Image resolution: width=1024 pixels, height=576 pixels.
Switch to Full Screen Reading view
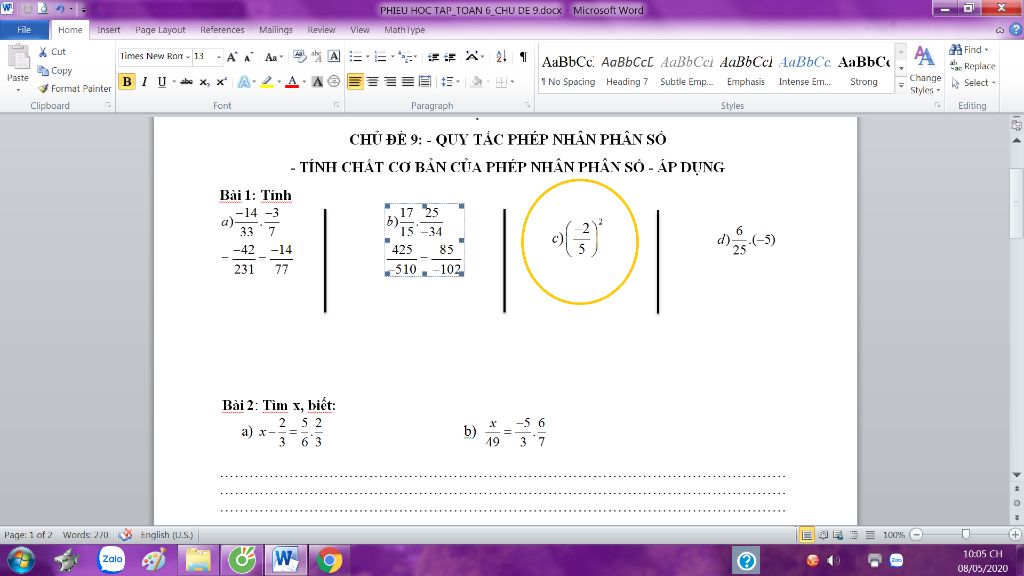[x=823, y=535]
